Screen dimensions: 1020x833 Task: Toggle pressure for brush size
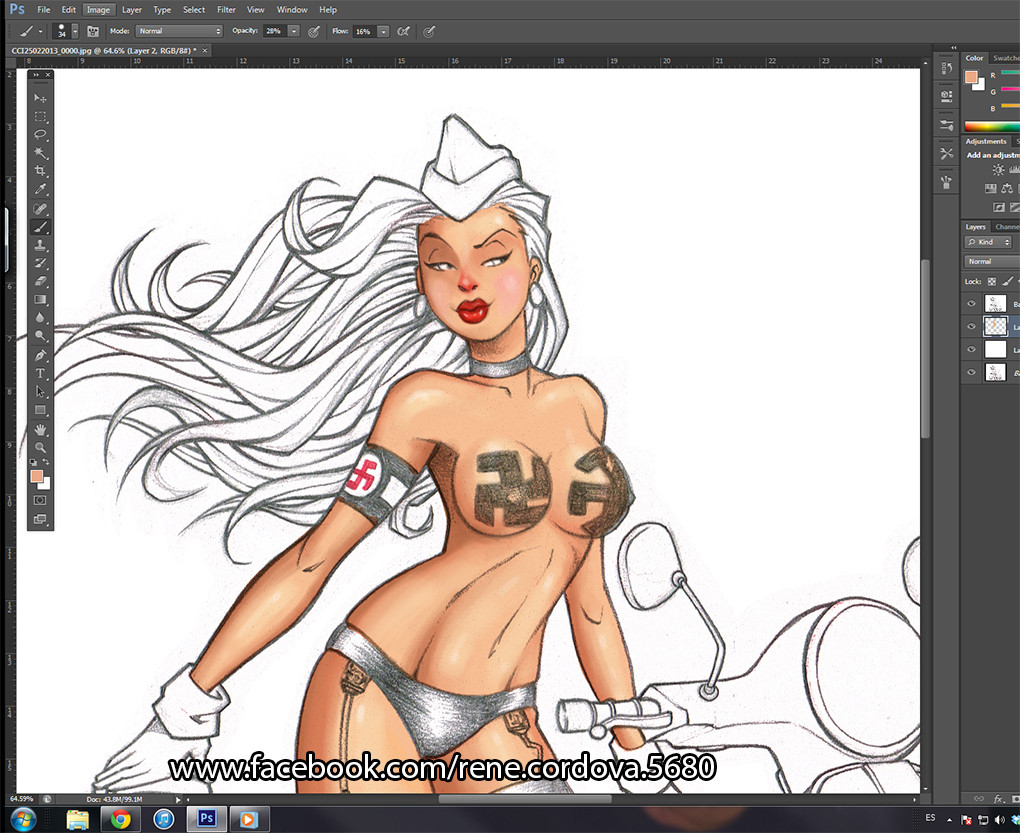click(429, 31)
